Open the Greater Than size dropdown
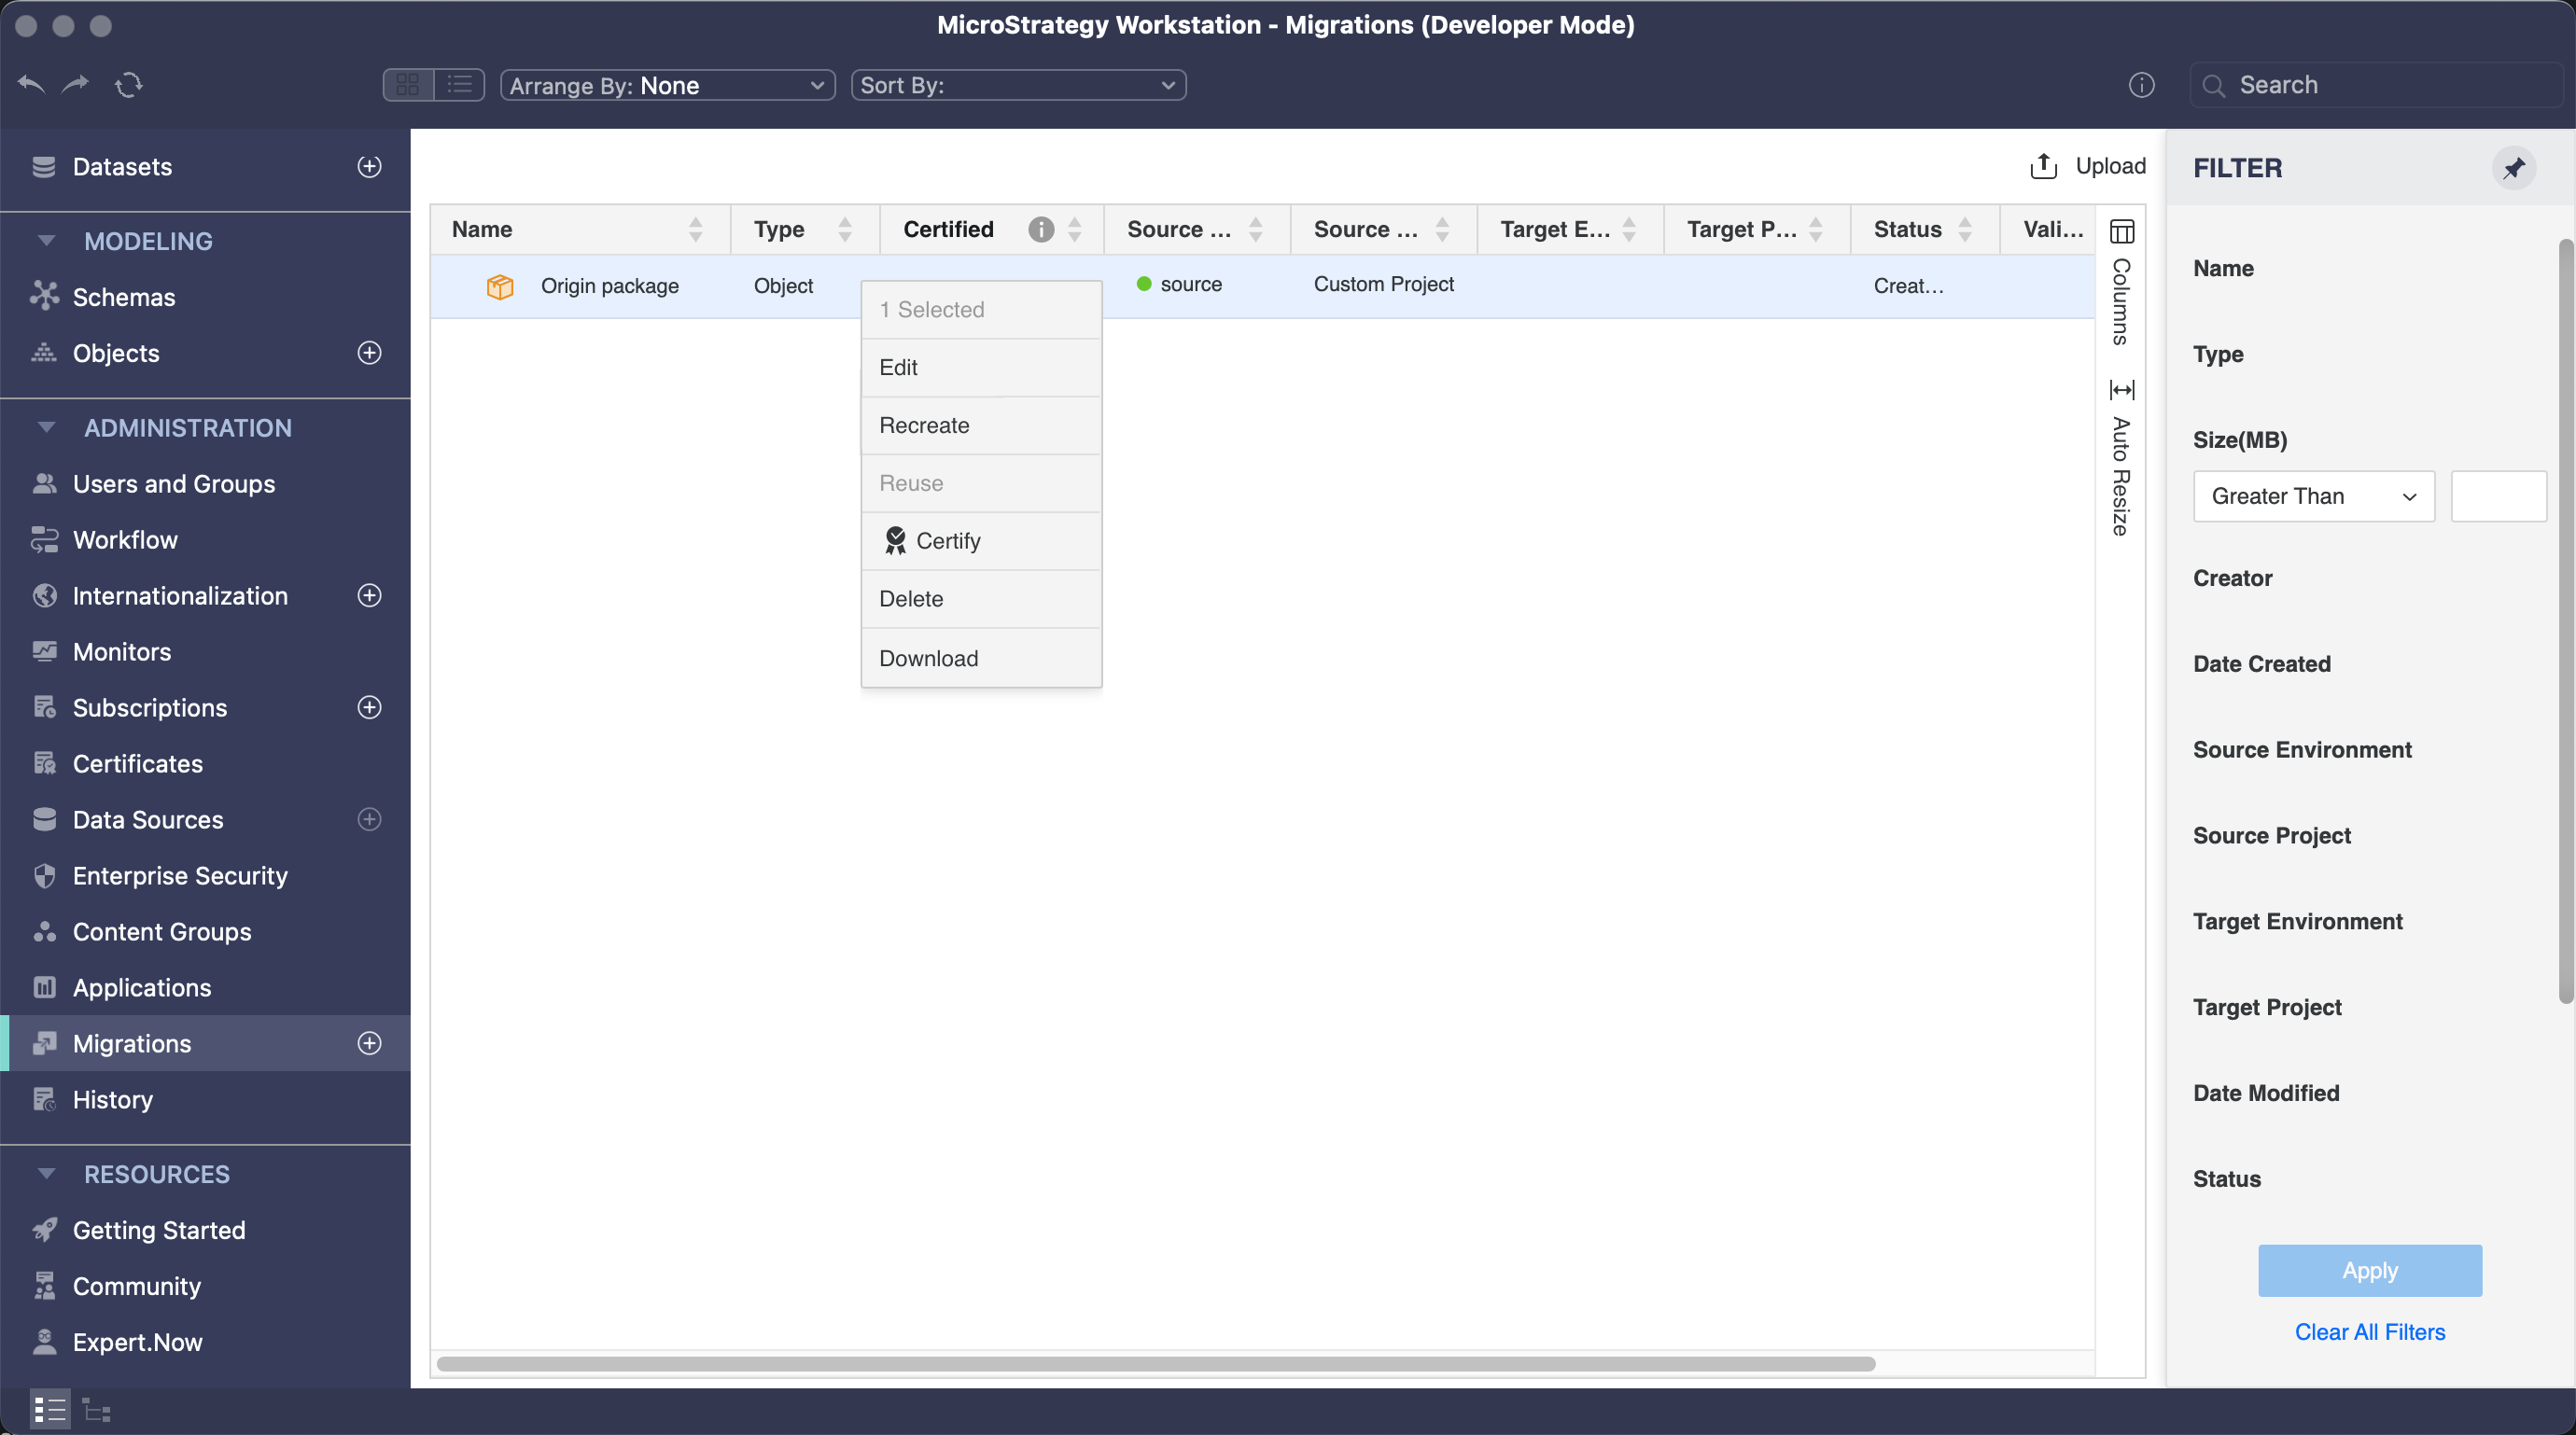This screenshot has width=2576, height=1435. tap(2312, 496)
